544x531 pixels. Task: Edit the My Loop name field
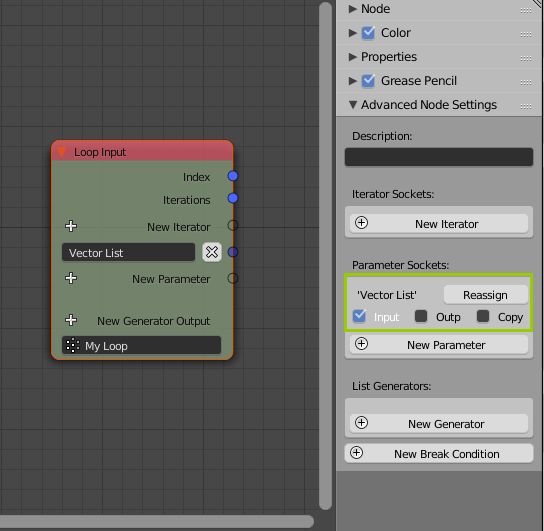(142, 345)
